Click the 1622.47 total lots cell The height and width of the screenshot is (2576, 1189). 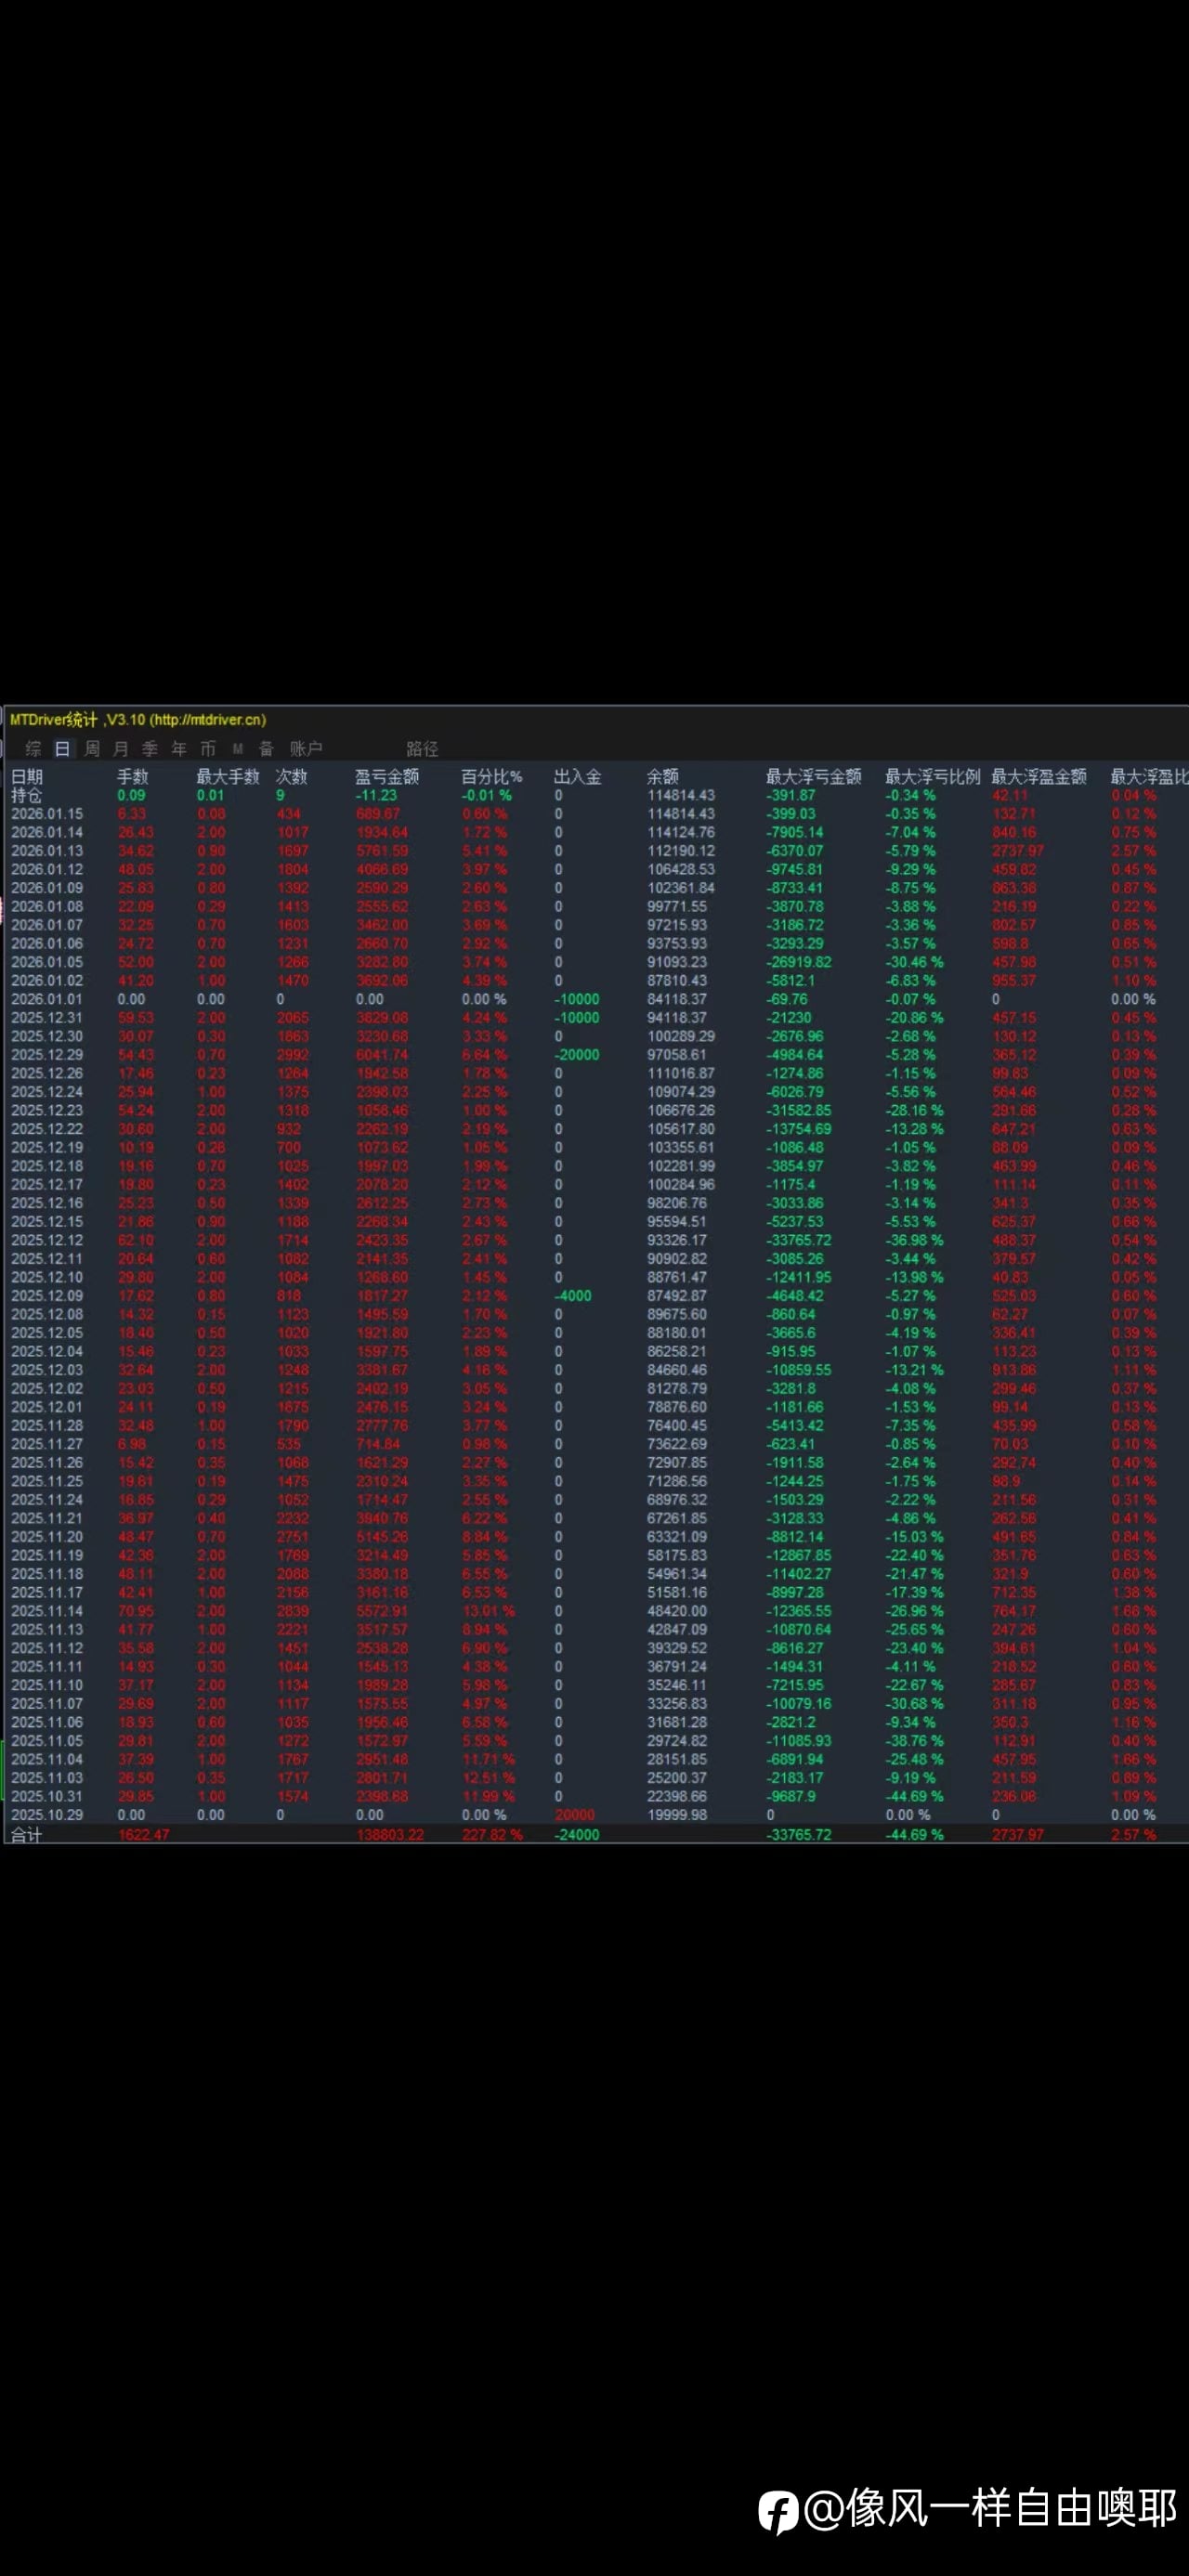tap(144, 1835)
